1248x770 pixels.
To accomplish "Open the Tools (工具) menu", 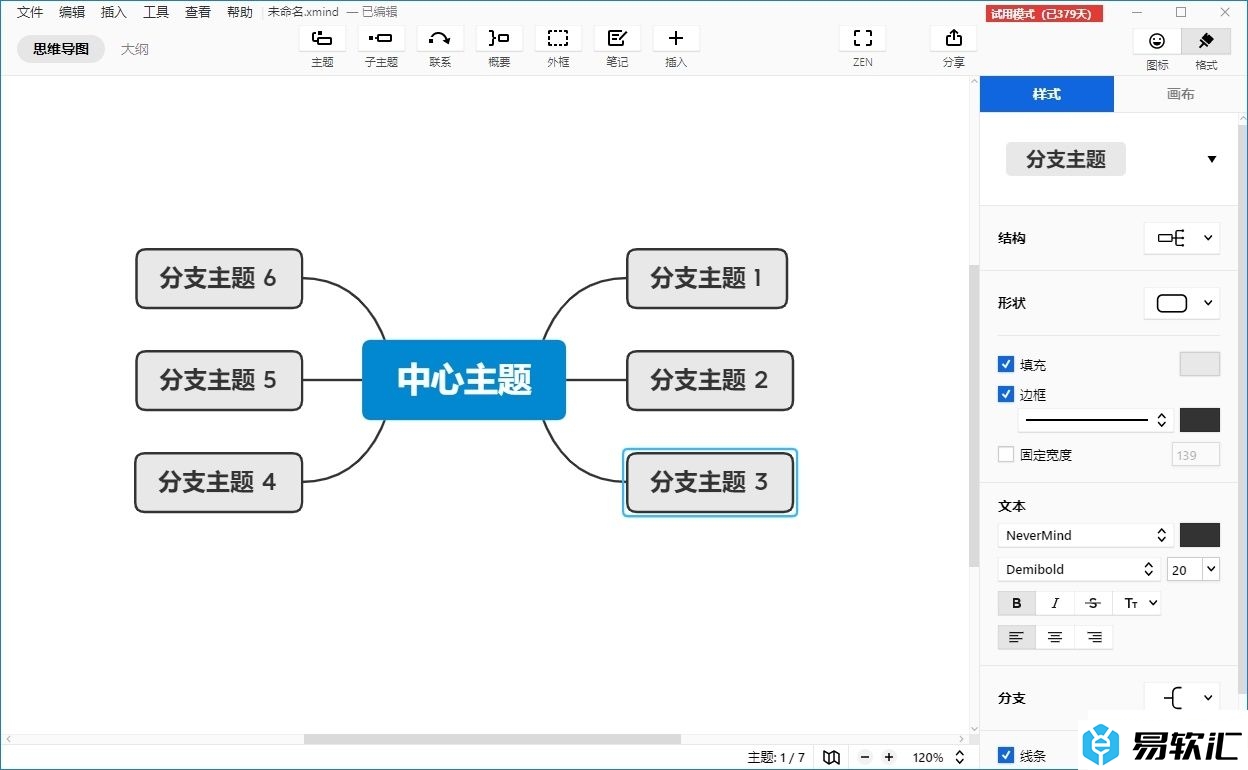I will tap(156, 12).
